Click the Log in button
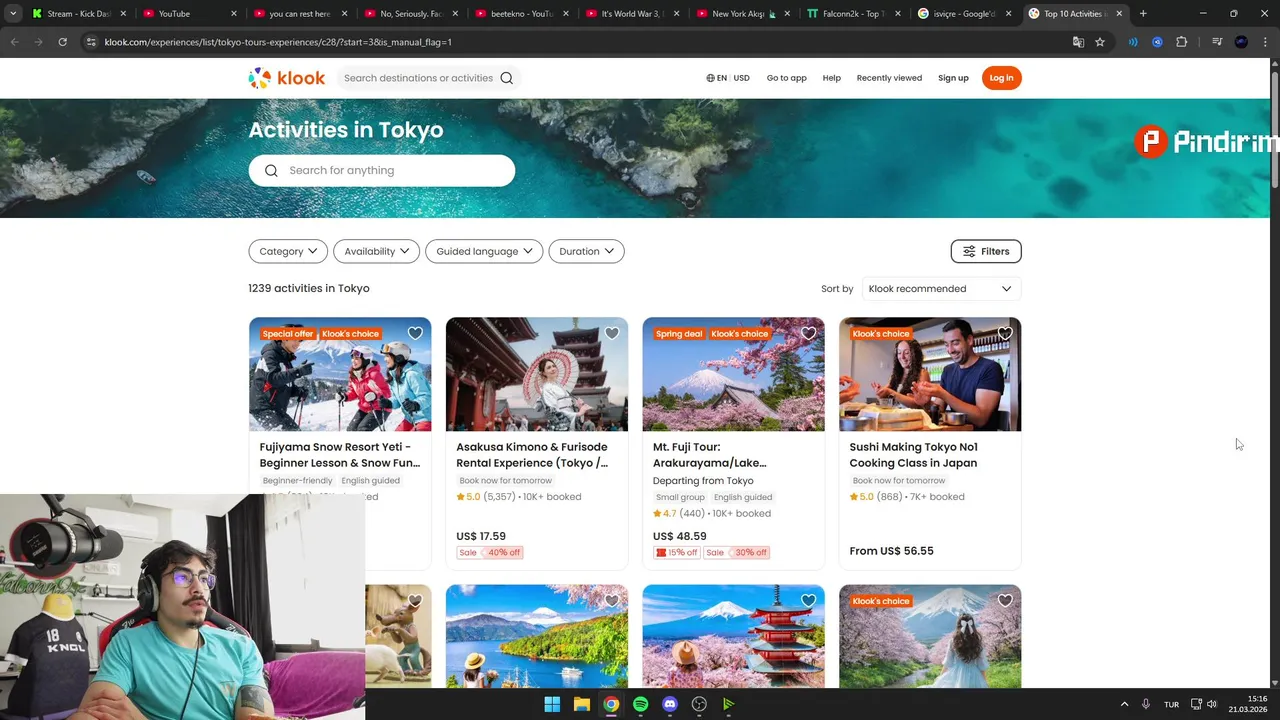 click(x=1001, y=78)
